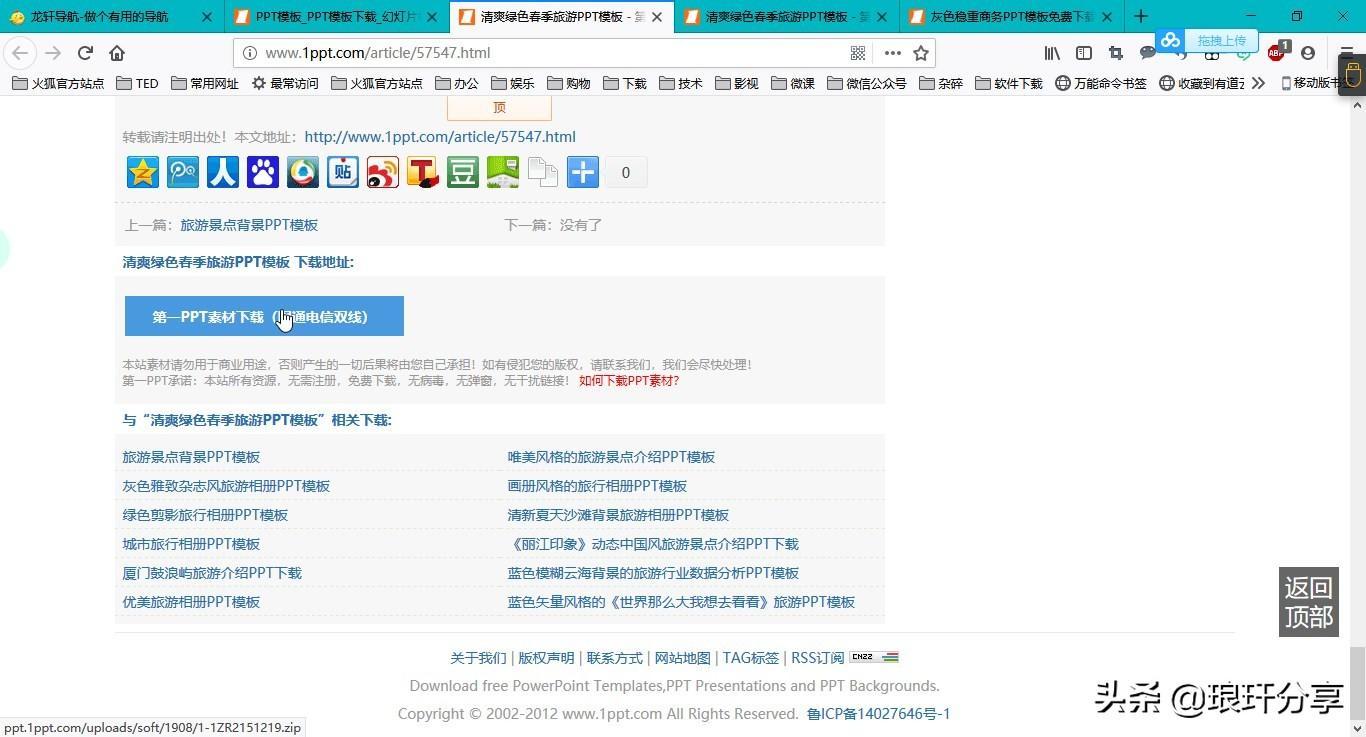Screen dimensions: 1366x737
Task: Open previous article 旅游景点背景PPT模板
Action: [x=249, y=225]
